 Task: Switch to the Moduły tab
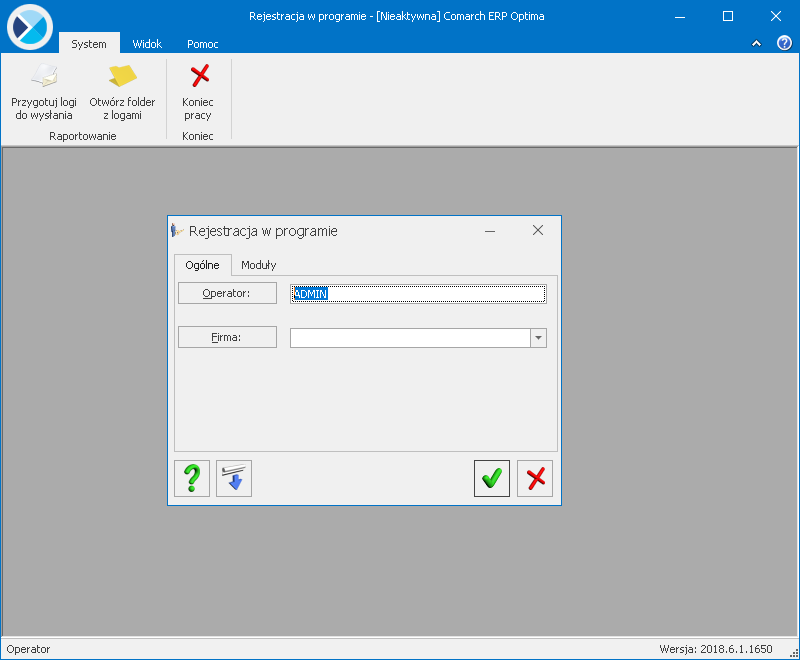pos(259,265)
